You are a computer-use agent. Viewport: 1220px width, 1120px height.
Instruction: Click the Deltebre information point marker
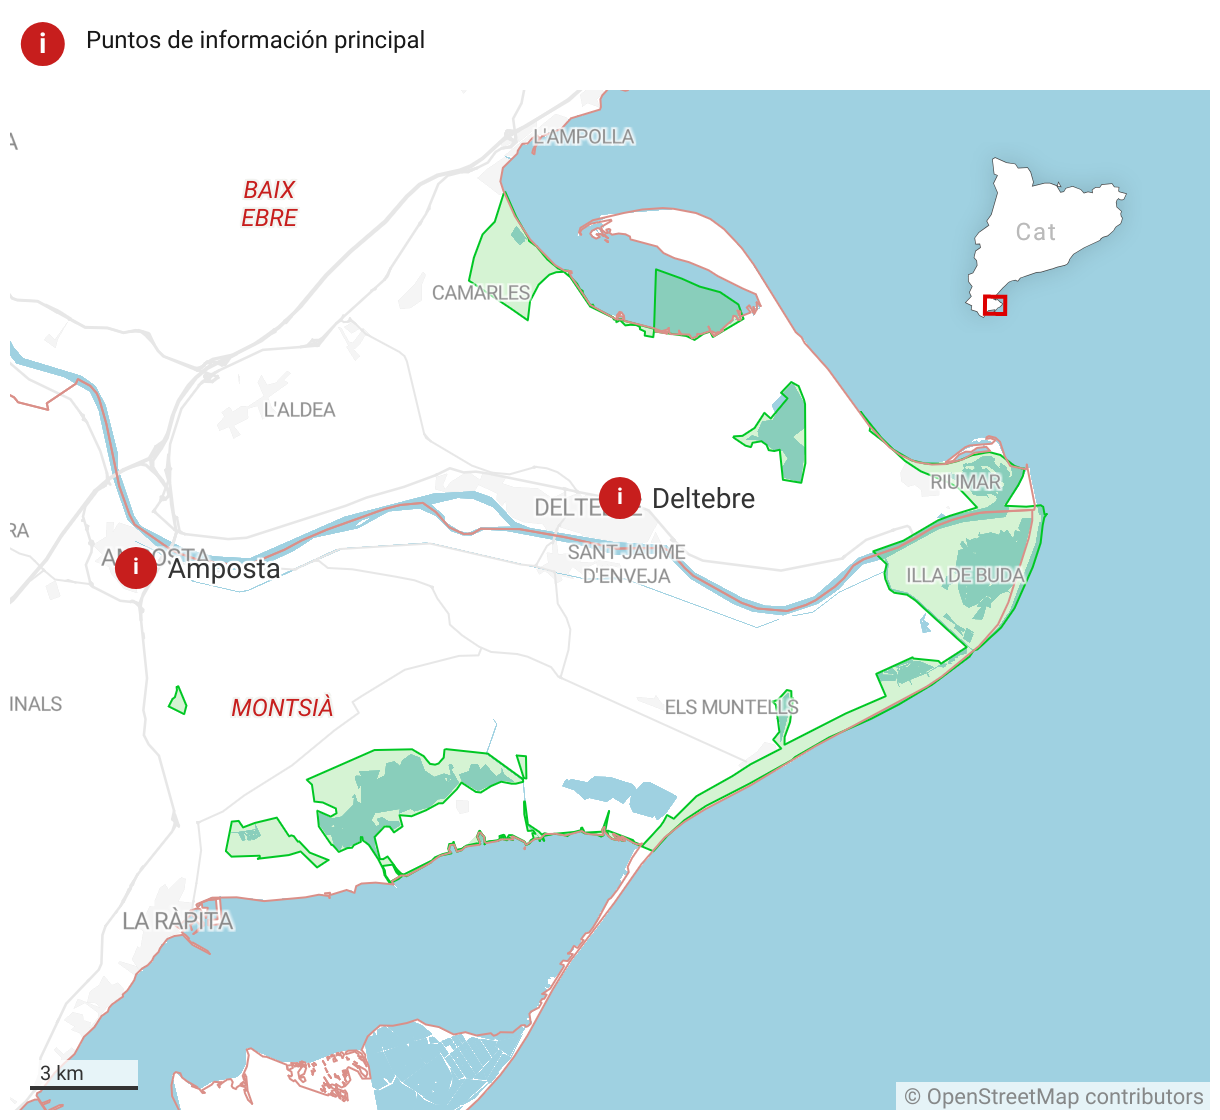(620, 497)
